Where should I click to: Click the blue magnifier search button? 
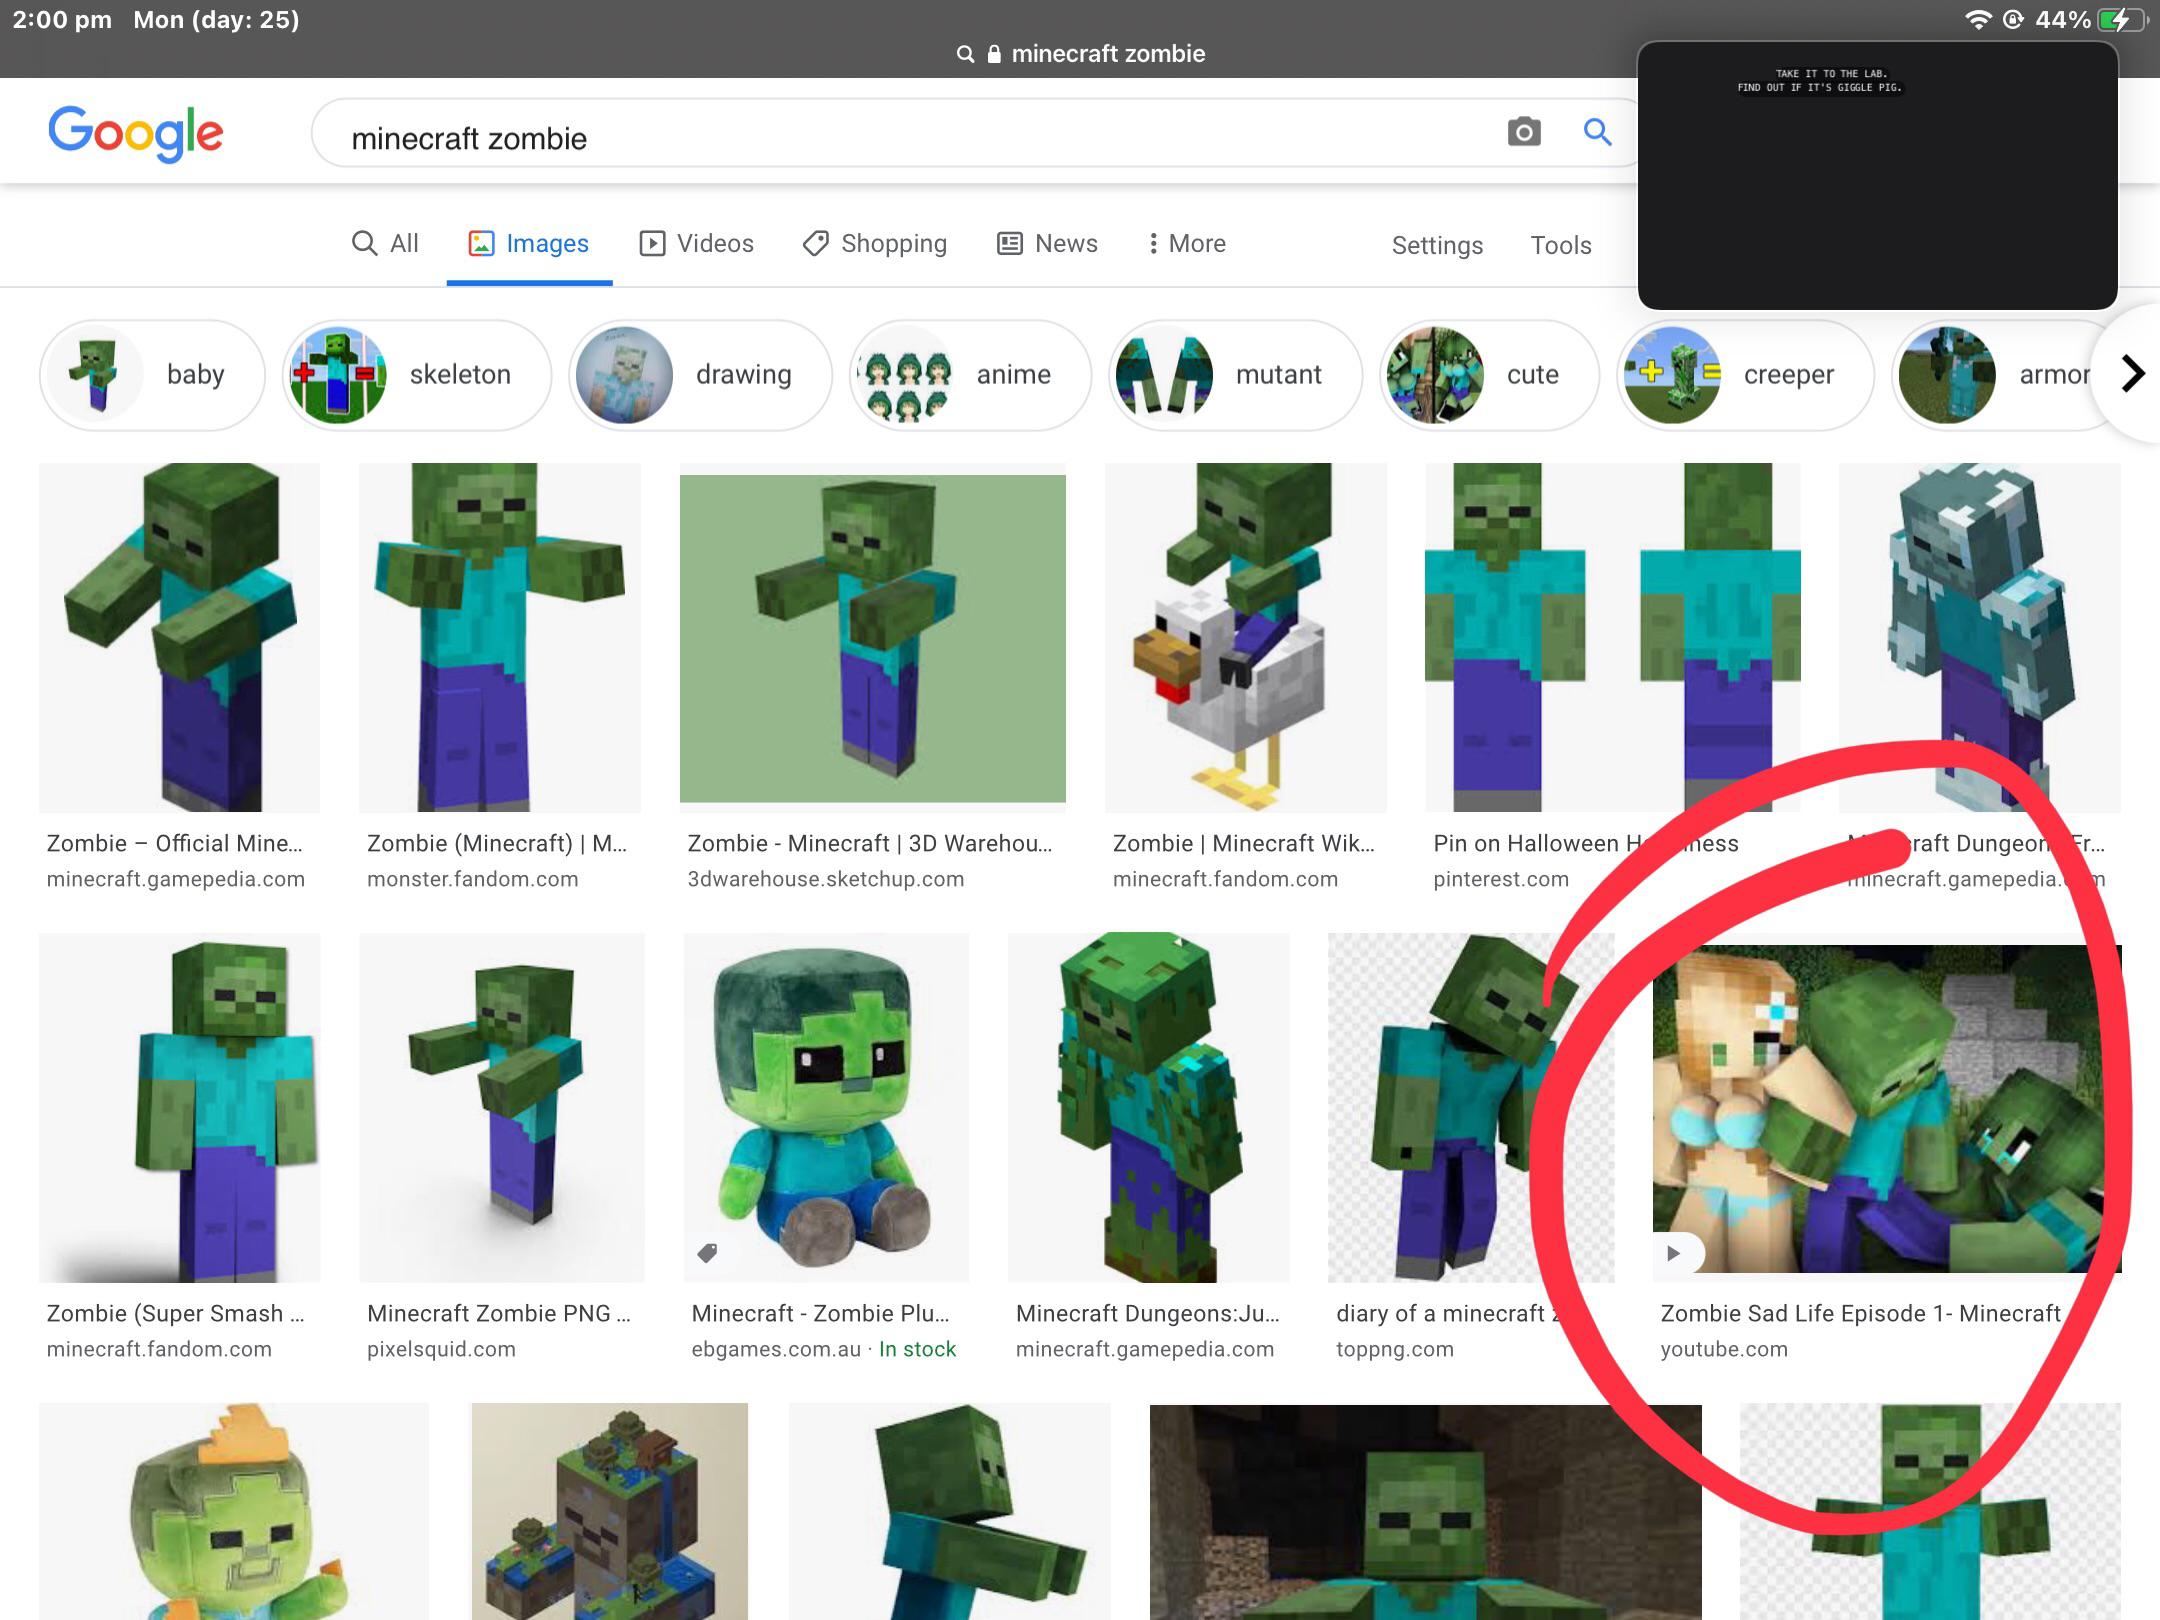click(1597, 132)
